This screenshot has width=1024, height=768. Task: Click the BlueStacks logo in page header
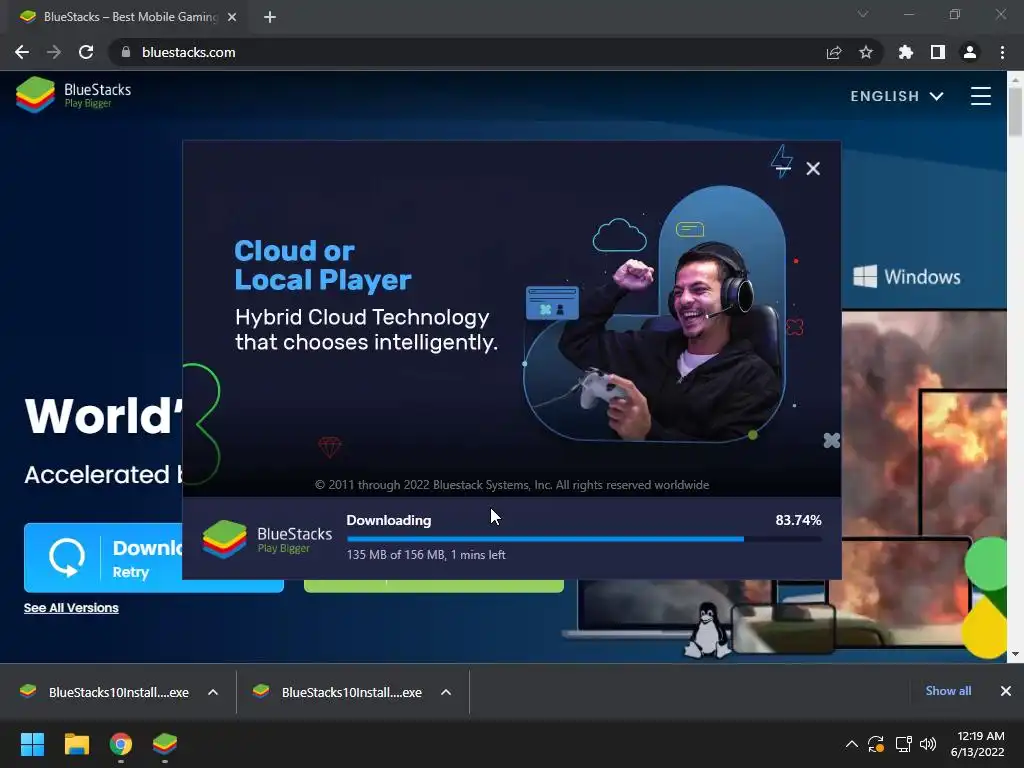point(73,95)
